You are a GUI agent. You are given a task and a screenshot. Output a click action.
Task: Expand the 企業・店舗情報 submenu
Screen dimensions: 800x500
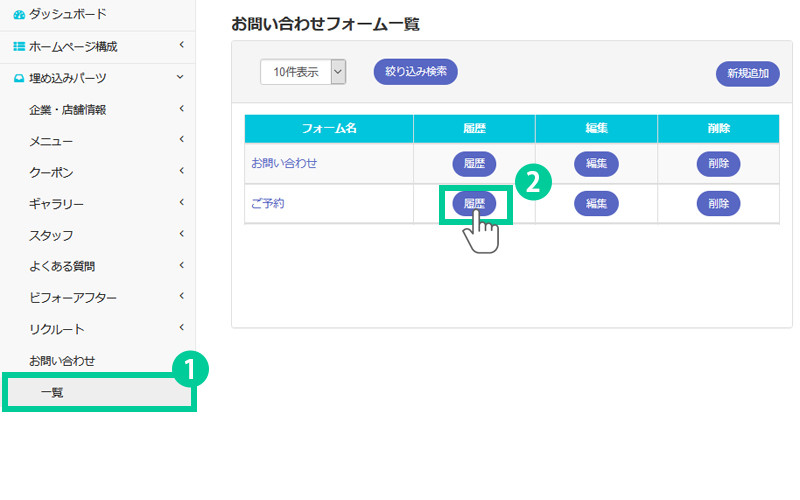click(181, 109)
